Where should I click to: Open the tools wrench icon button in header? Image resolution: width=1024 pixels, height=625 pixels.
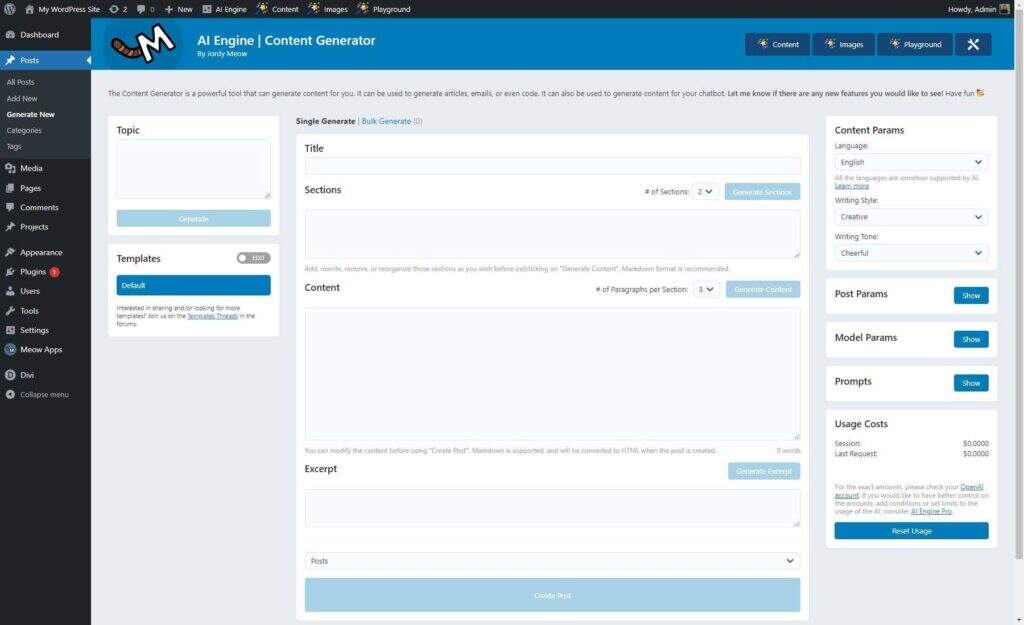[x=973, y=44]
